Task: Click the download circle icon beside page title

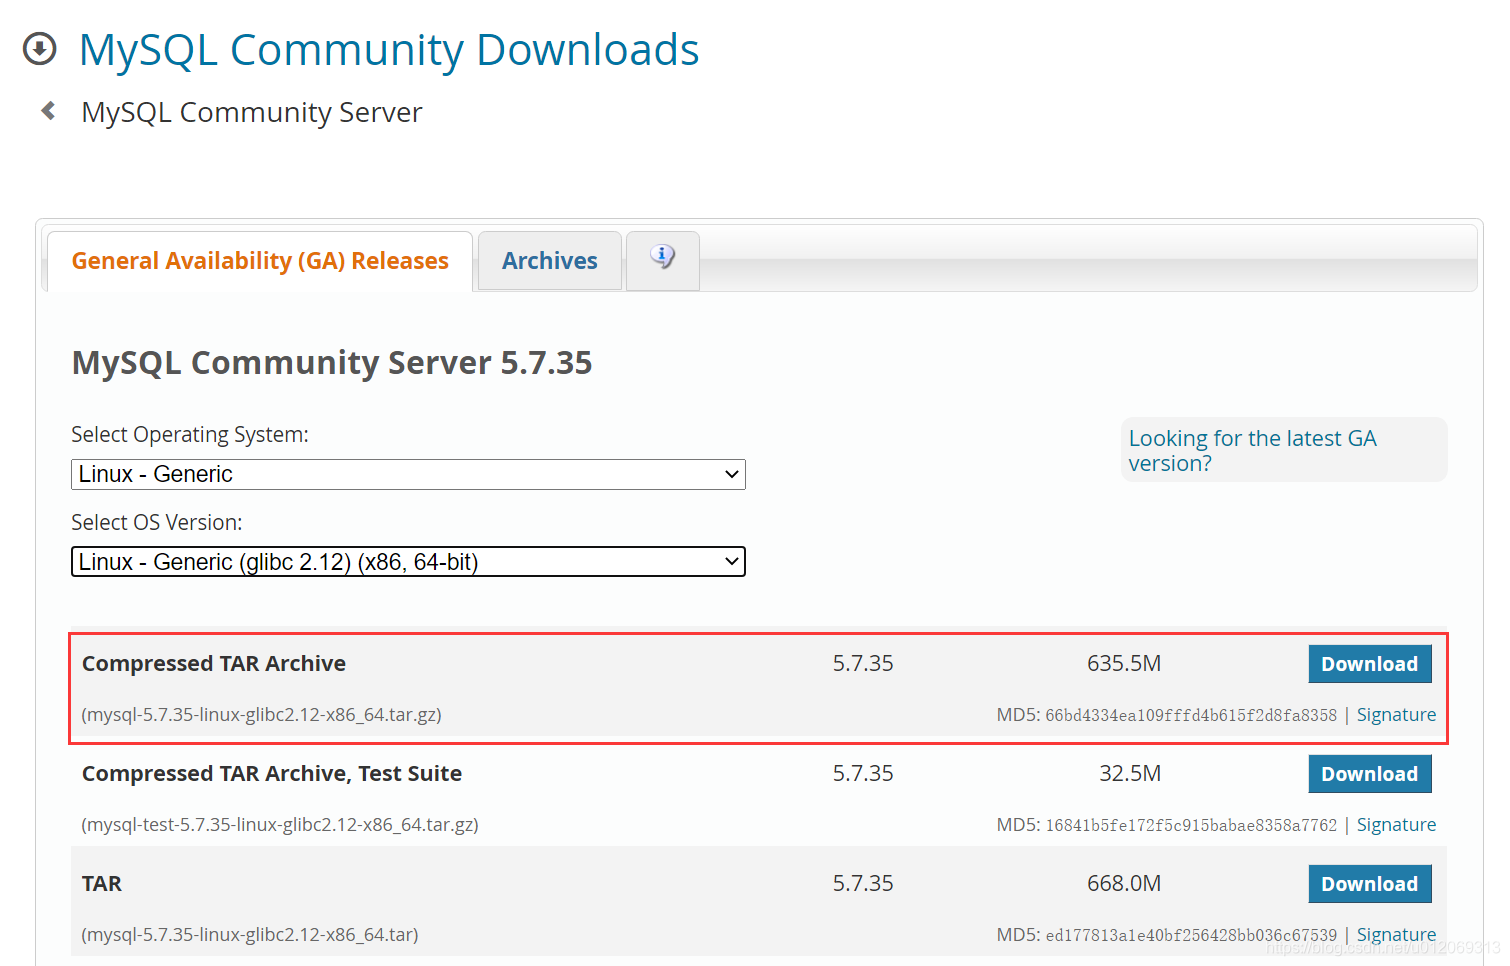Action: click(40, 48)
